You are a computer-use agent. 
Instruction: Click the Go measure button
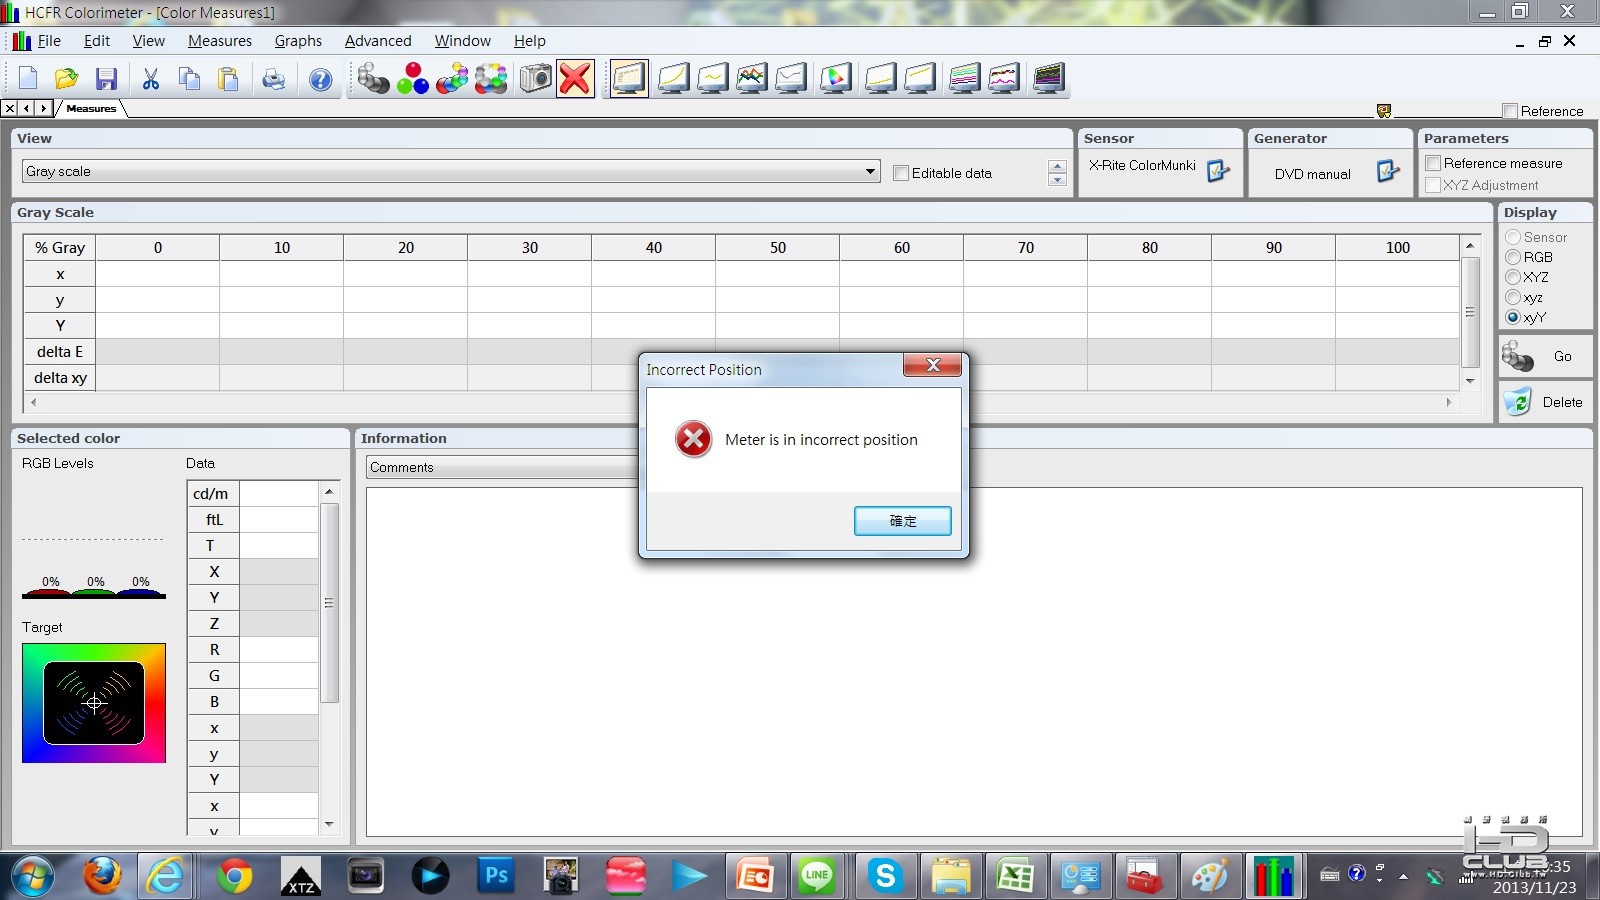pyautogui.click(x=1545, y=356)
